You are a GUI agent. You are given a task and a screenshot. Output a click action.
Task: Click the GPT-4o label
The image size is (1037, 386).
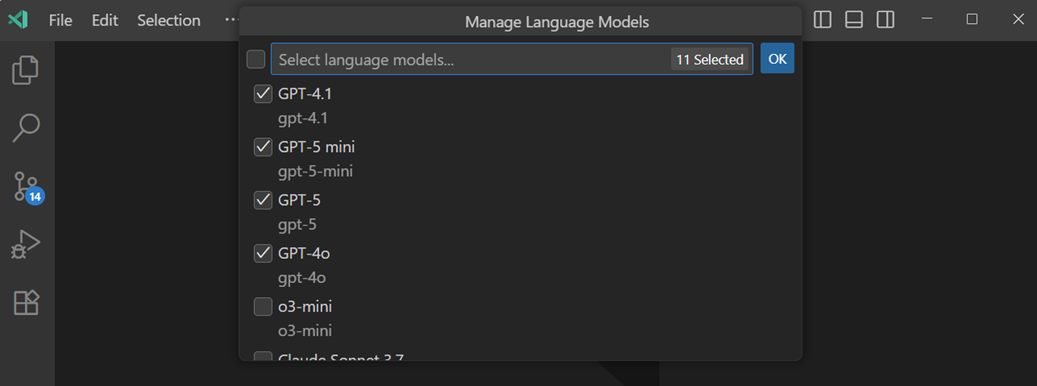pyautogui.click(x=304, y=253)
